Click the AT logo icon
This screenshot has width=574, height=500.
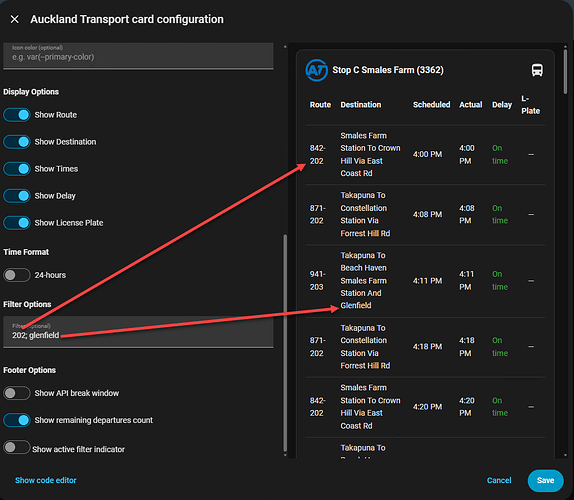click(316, 70)
